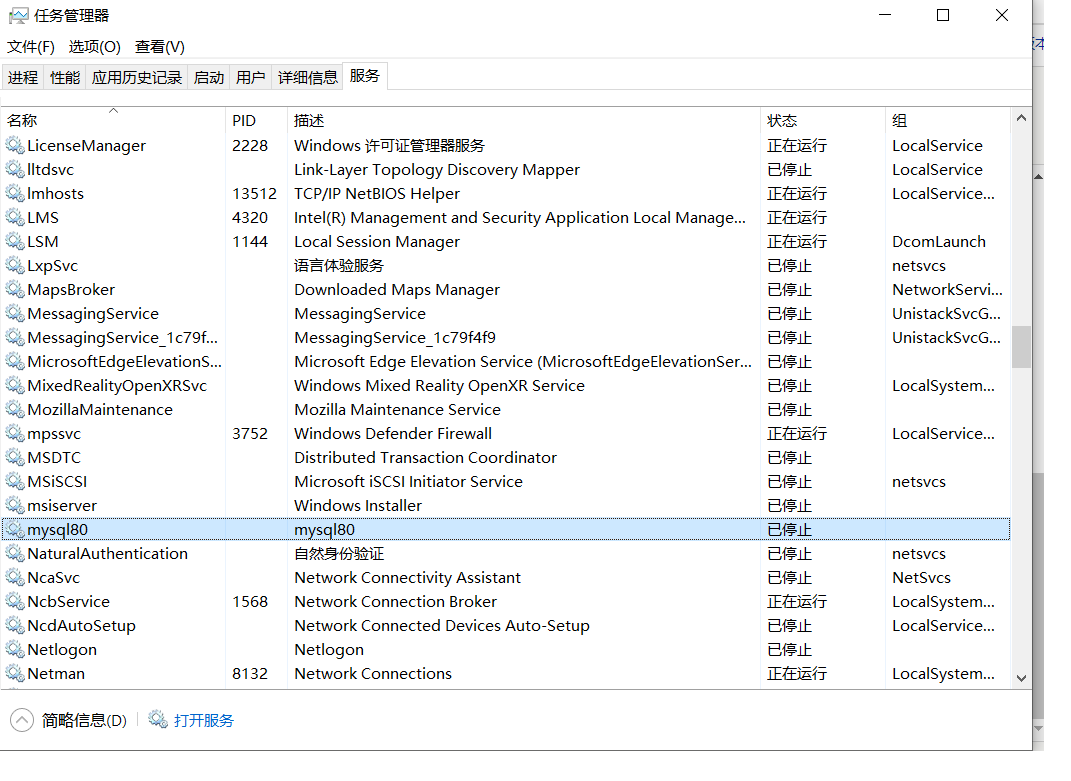Click the gear icon next to LicenseManager
Screen dimensions: 1071x781
pyautogui.click(x=15, y=146)
